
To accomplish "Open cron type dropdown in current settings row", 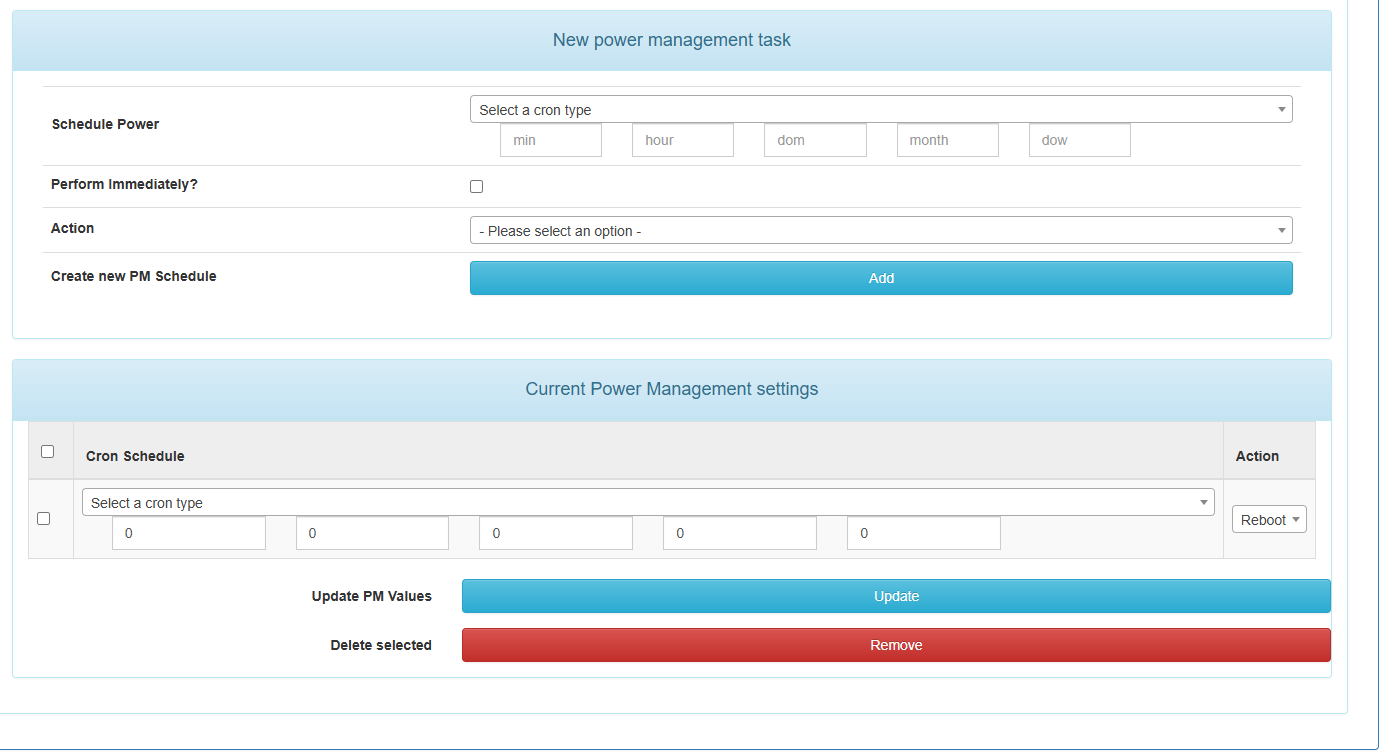I will click(x=647, y=502).
